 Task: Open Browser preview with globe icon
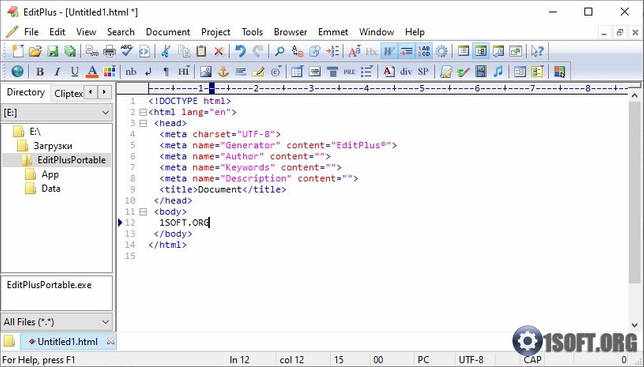pos(18,71)
